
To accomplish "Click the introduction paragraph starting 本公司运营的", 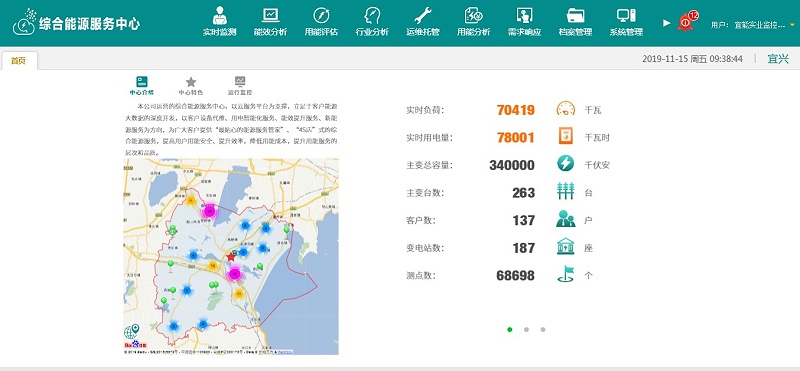I will [231, 129].
